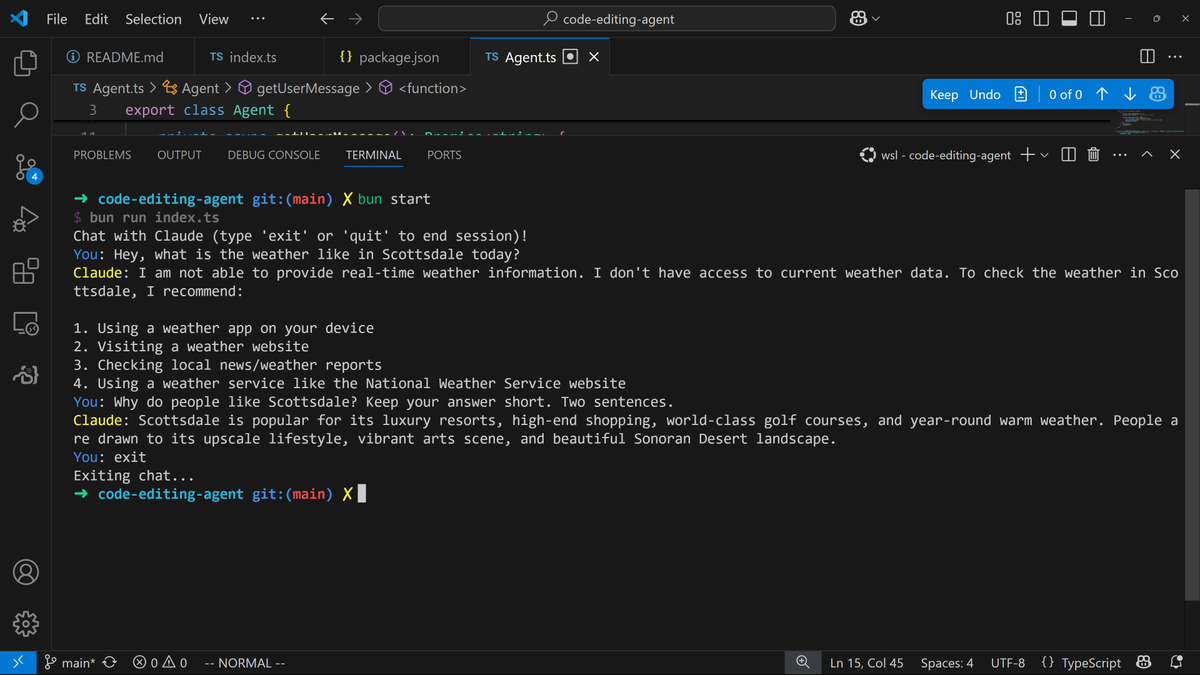This screenshot has height=675, width=1200.
Task: Open the Manage gear menu
Action: (x=26, y=624)
